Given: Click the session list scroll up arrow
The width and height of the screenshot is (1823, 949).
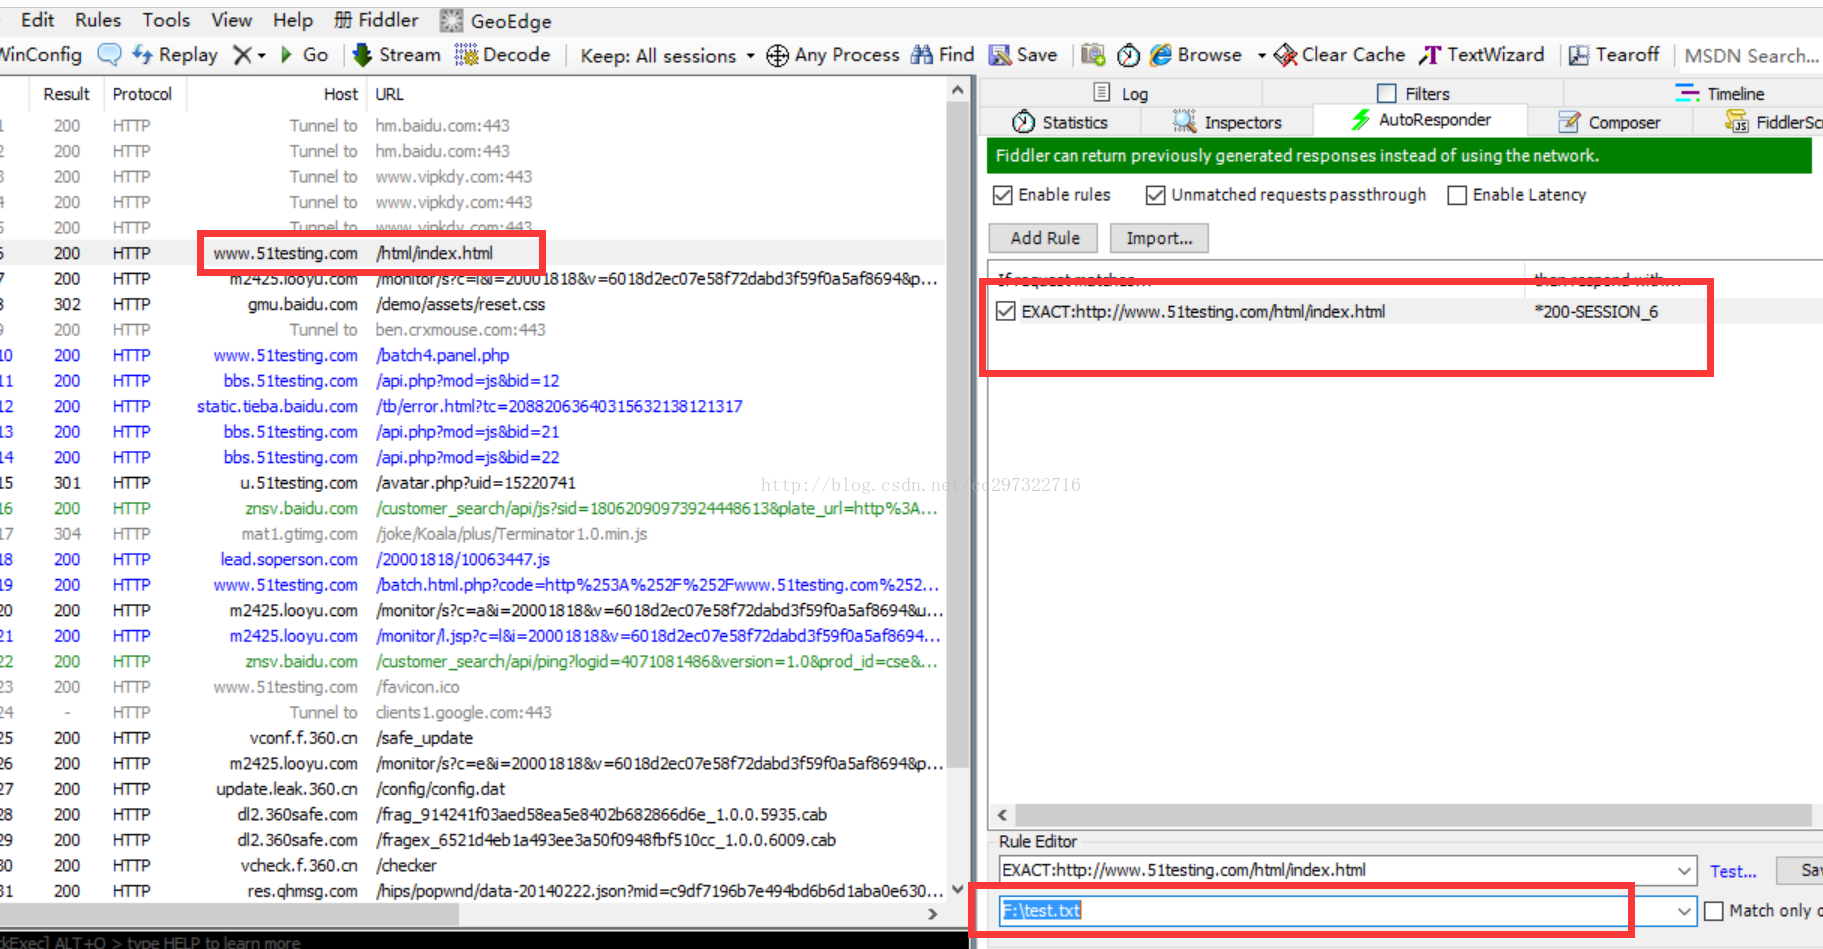Looking at the screenshot, I should (957, 90).
